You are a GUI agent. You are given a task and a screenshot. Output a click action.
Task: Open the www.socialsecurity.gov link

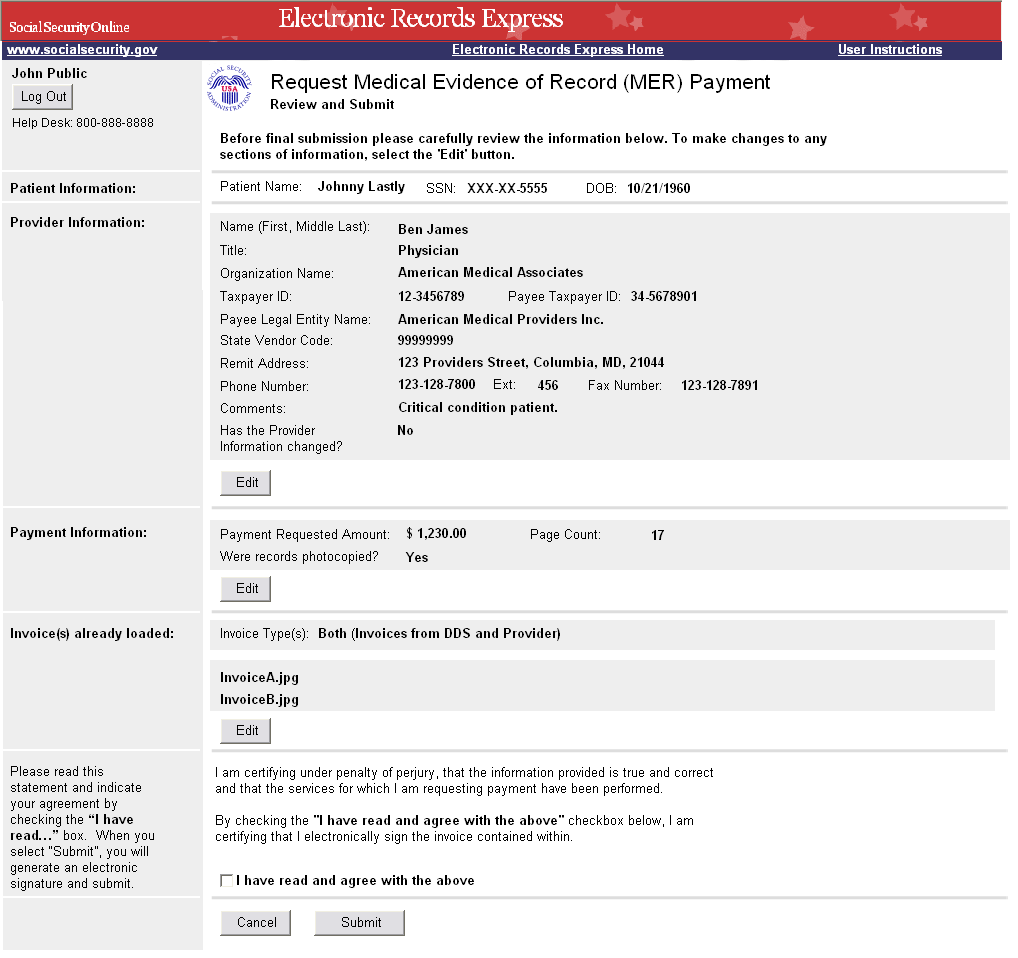[x=82, y=49]
